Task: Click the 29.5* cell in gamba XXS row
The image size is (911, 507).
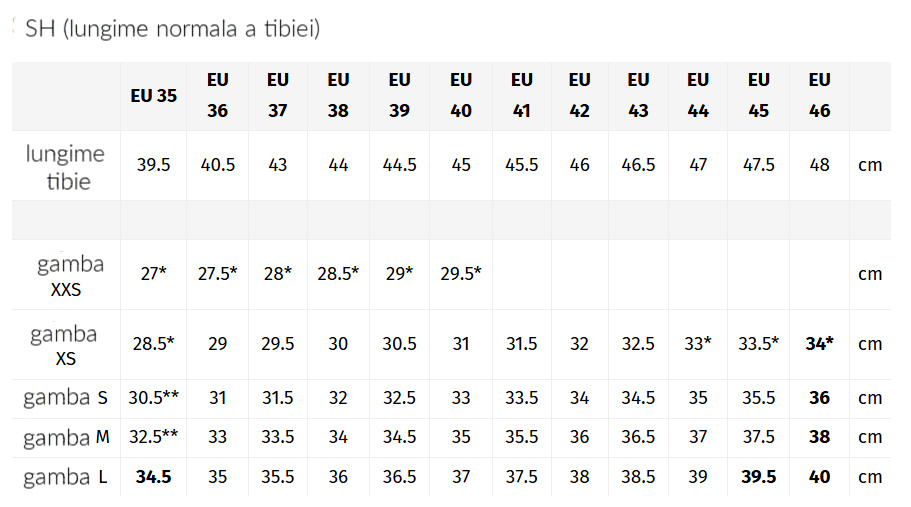Action: [461, 274]
